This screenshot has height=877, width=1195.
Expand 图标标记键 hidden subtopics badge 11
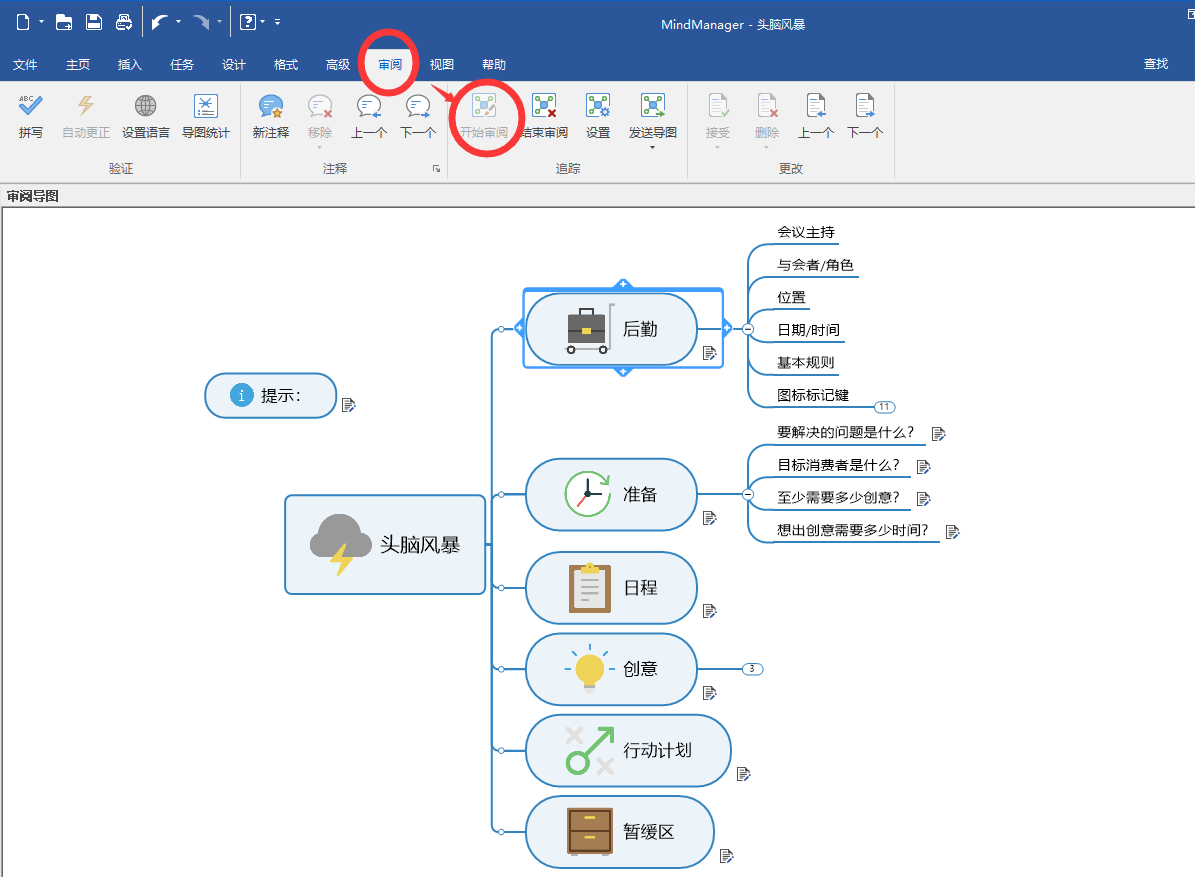[x=884, y=407]
